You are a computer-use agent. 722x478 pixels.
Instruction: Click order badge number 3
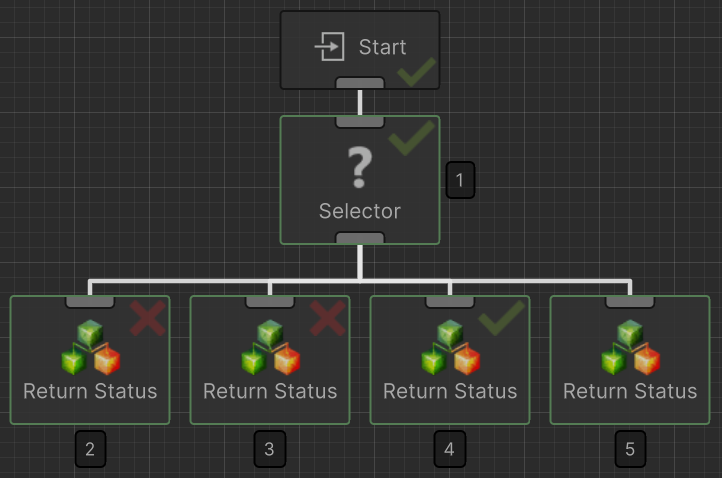269,449
